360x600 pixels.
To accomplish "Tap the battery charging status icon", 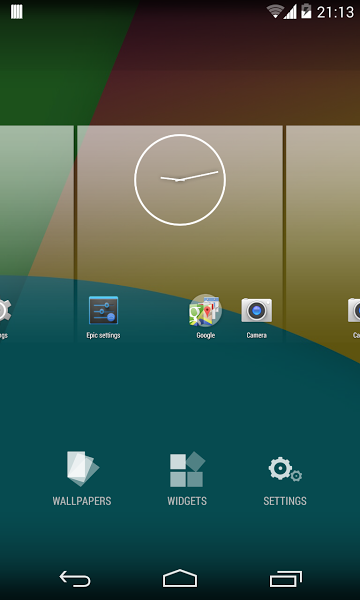I will point(306,11).
